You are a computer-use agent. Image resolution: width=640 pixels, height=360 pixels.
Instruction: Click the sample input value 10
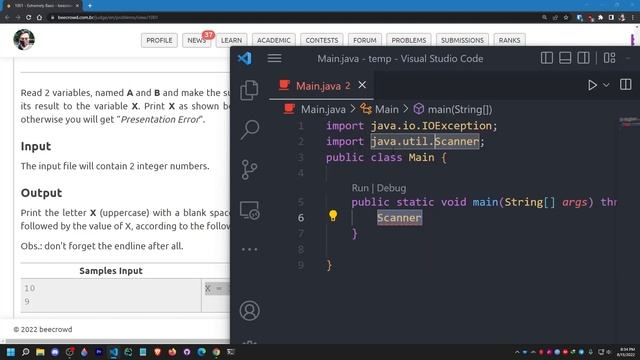click(29, 288)
